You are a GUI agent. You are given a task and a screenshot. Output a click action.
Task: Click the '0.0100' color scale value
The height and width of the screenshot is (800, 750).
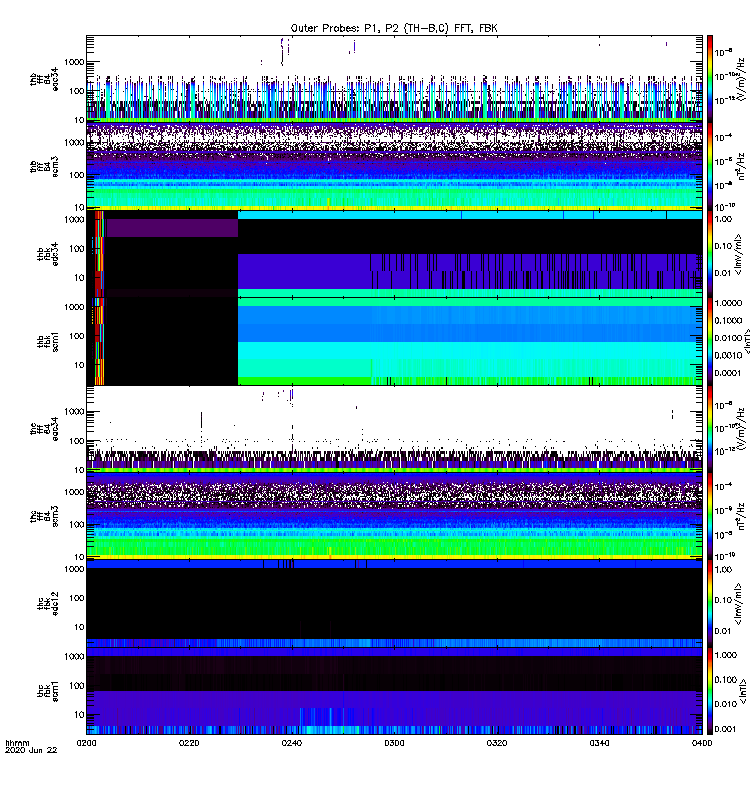tap(728, 338)
